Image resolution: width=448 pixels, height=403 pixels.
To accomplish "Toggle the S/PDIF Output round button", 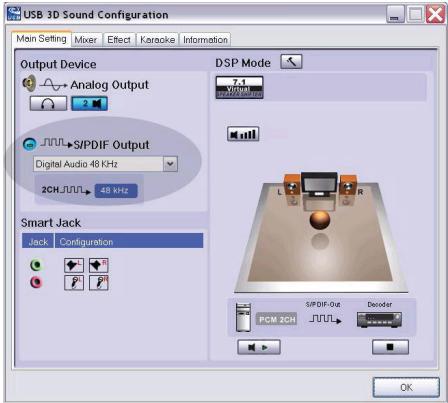I will click(x=29, y=144).
